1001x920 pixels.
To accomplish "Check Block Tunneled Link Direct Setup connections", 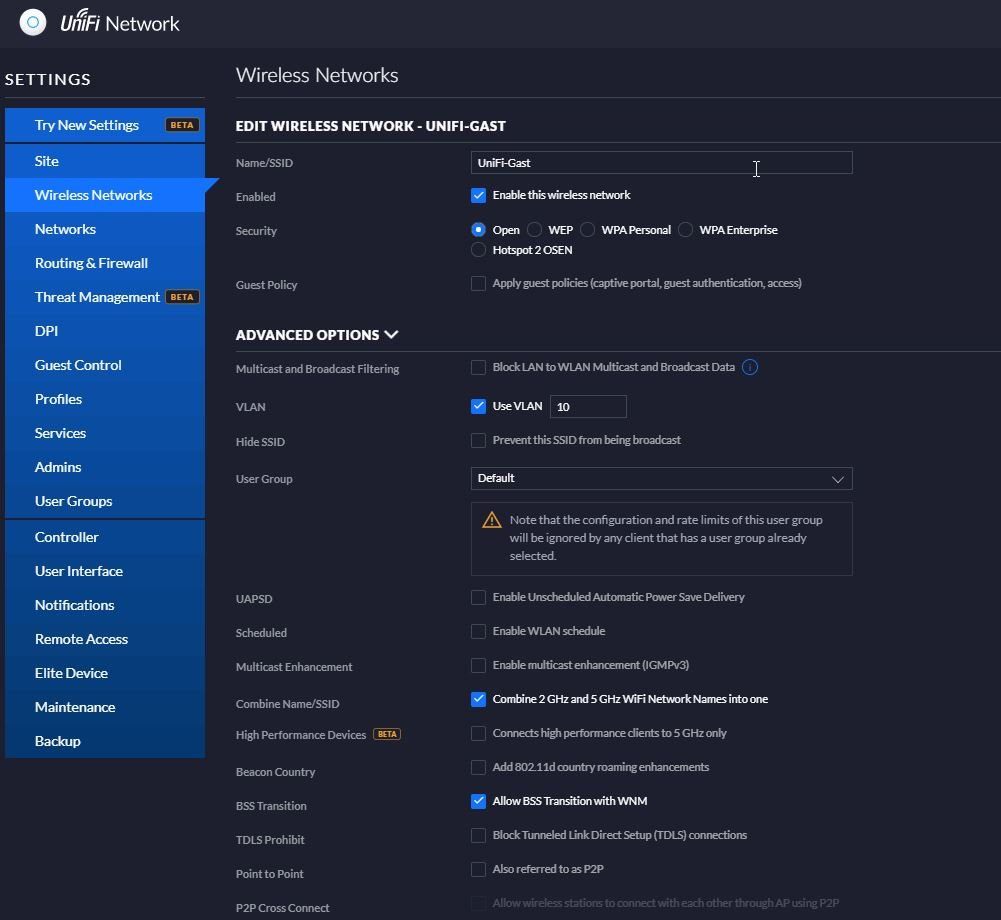I will click(478, 835).
